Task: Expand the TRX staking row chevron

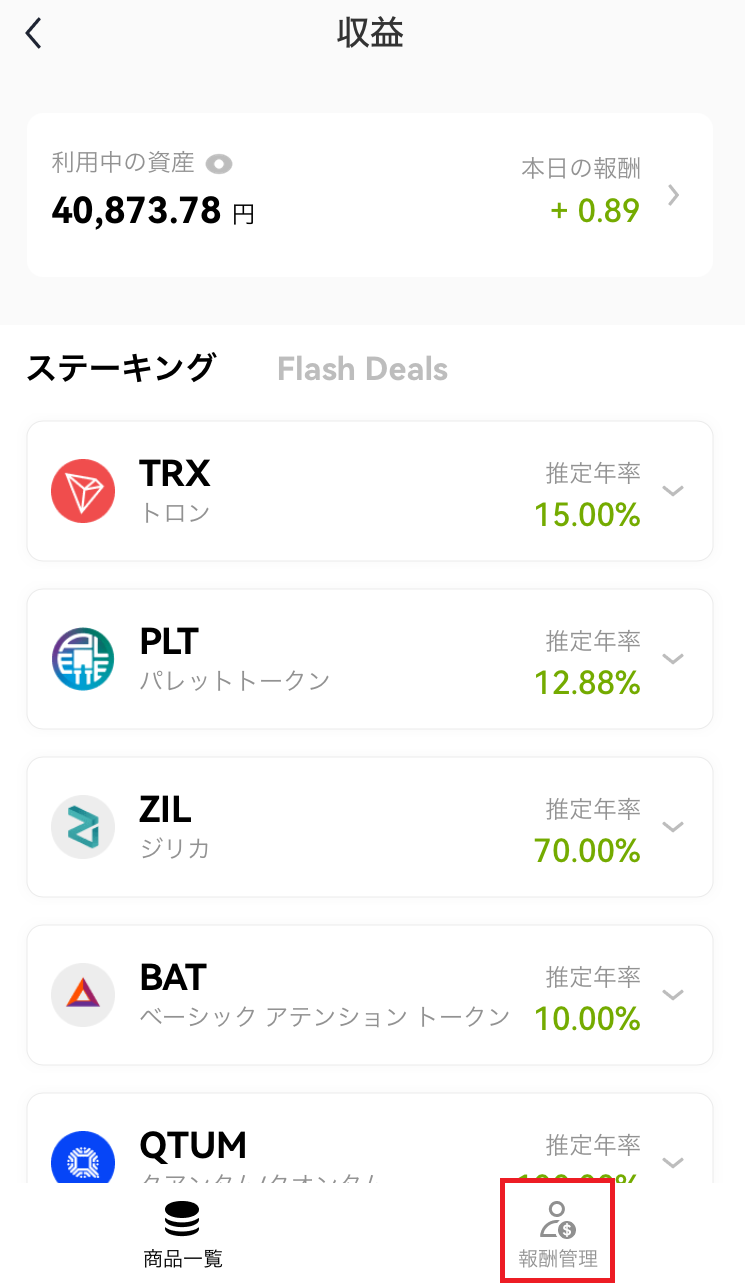Action: 673,490
